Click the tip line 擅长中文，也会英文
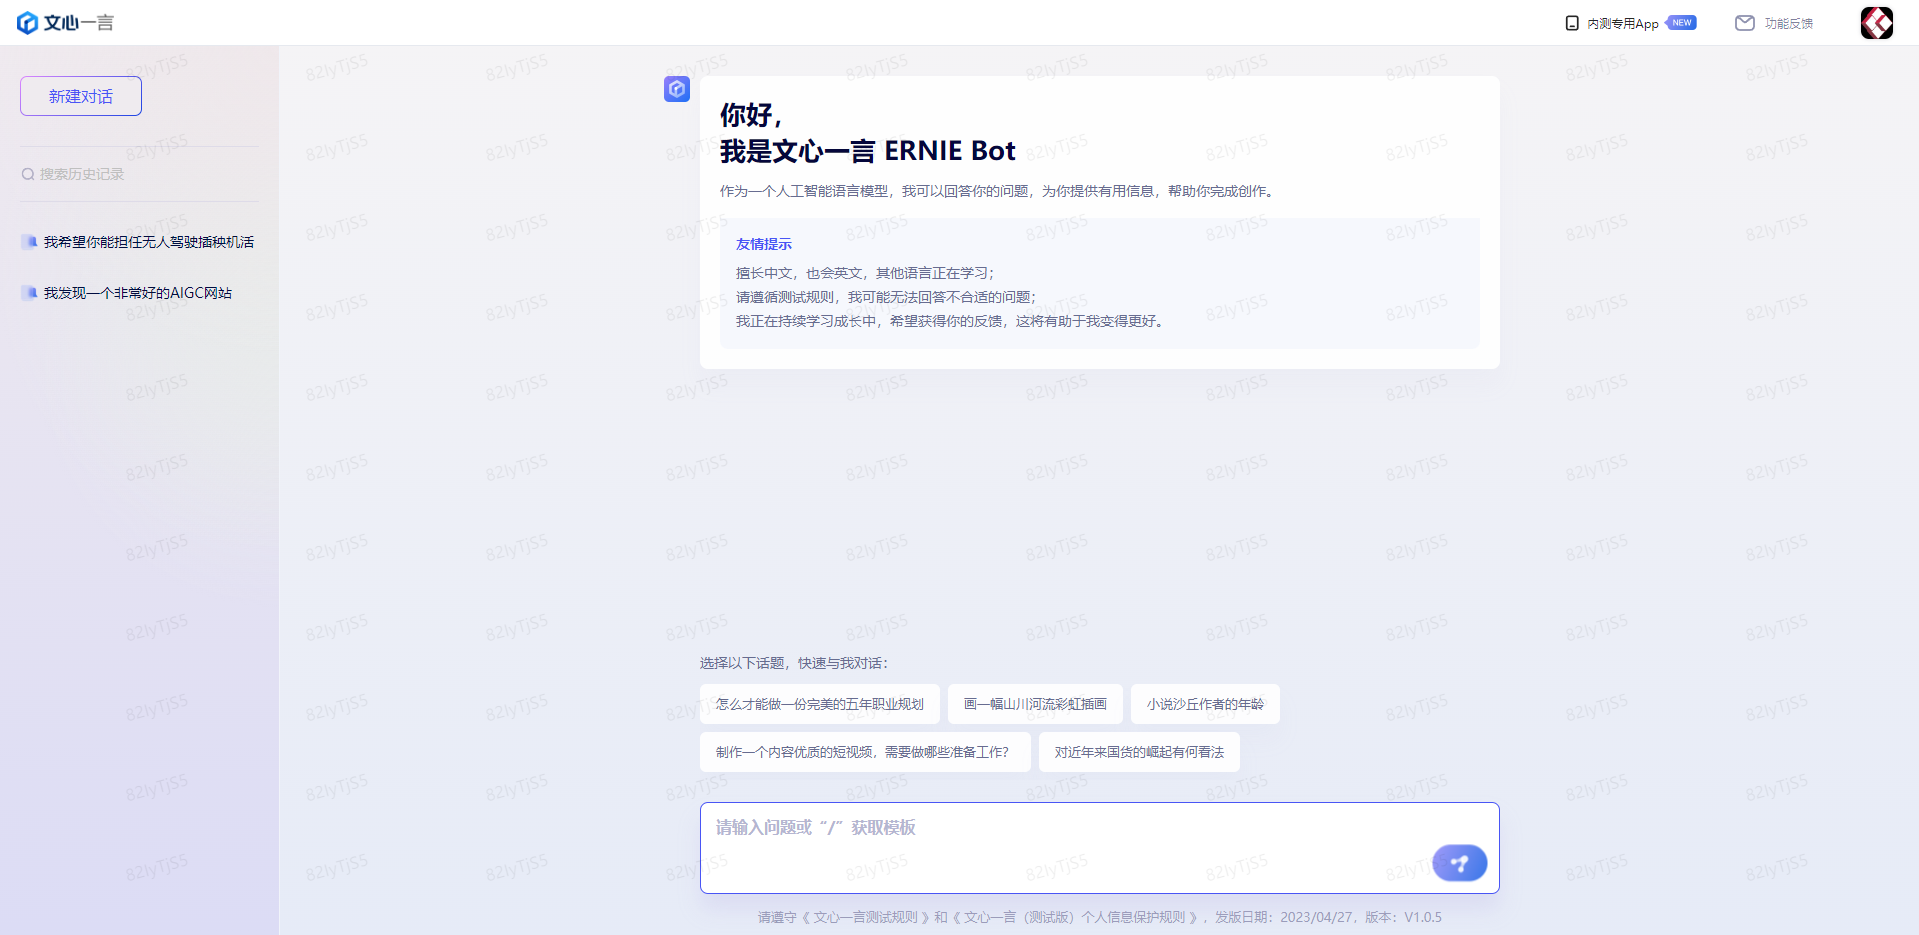The width and height of the screenshot is (1919, 935). pos(865,273)
